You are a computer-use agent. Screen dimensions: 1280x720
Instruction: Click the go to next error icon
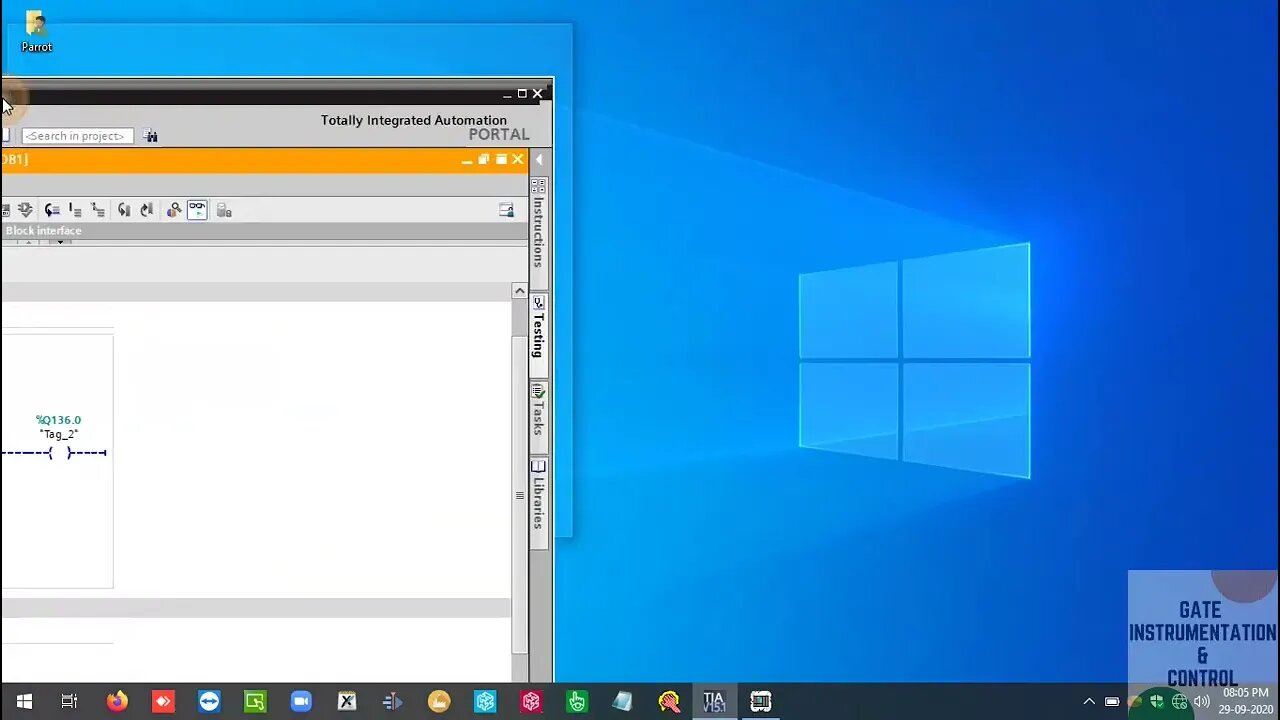(x=124, y=210)
